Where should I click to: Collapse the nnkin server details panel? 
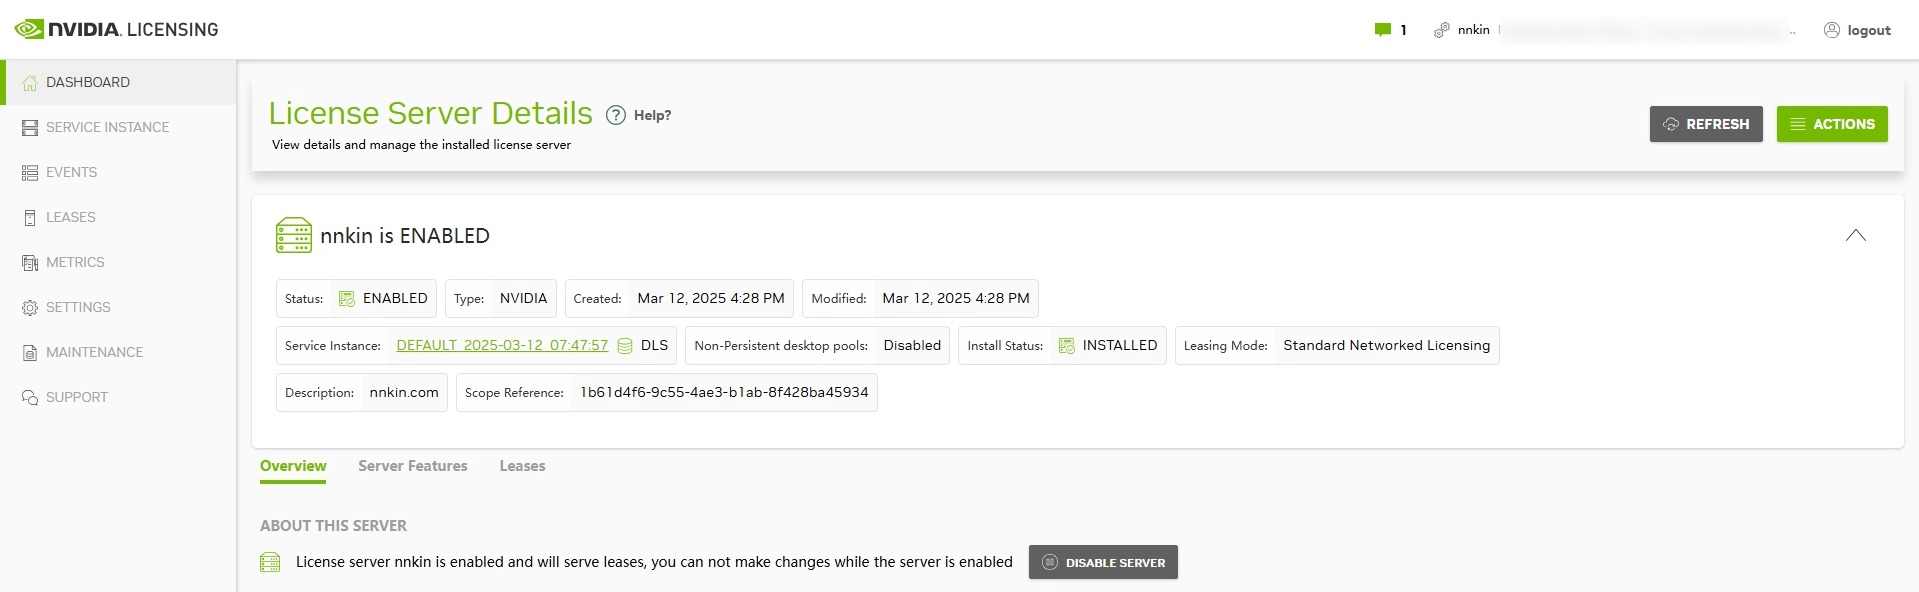coord(1855,236)
